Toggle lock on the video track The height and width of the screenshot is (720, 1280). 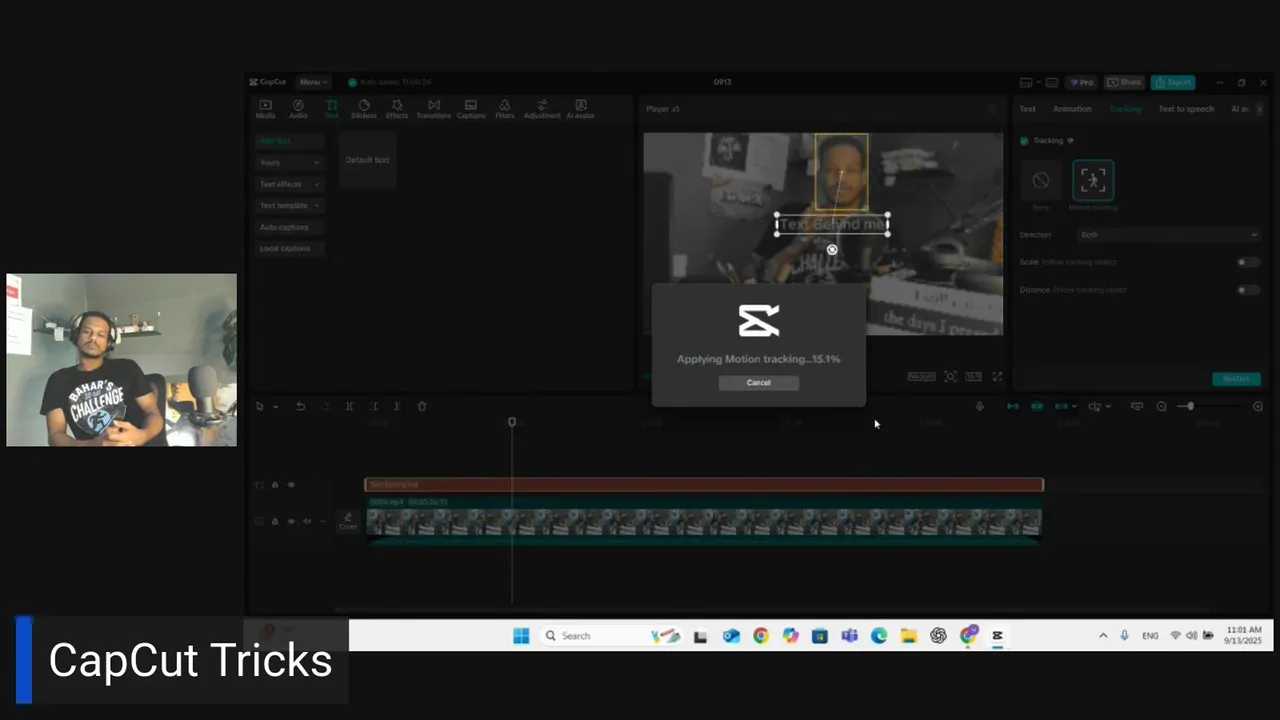click(275, 521)
